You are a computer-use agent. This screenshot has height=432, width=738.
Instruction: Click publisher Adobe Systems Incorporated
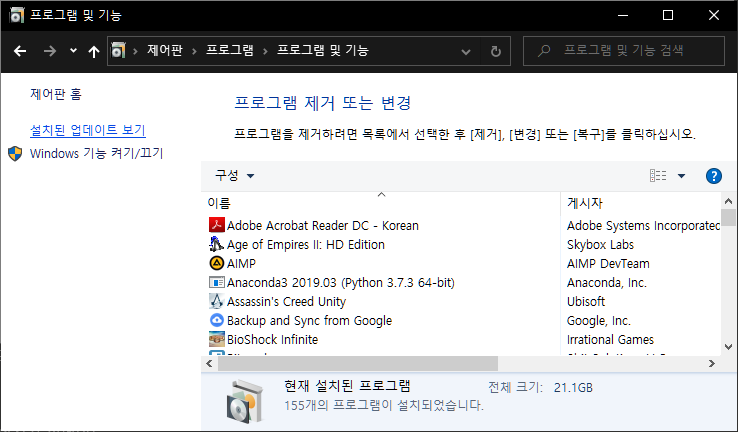click(643, 226)
